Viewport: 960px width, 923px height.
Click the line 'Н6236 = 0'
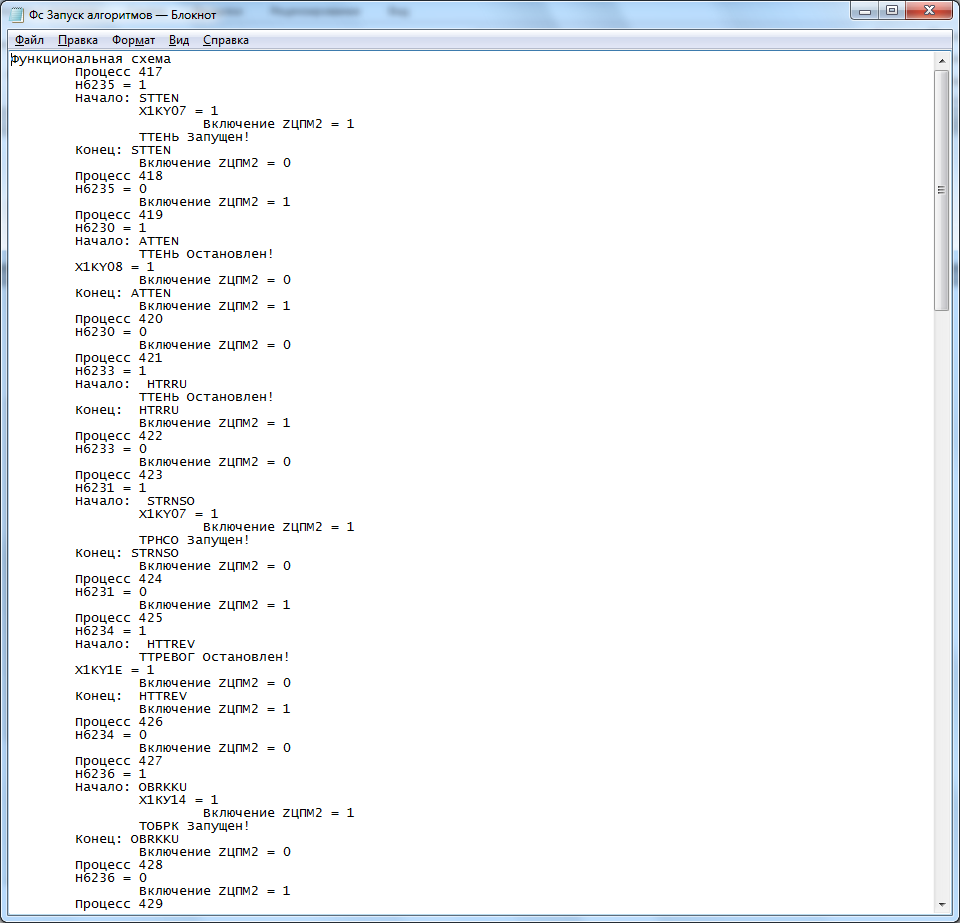coord(111,878)
